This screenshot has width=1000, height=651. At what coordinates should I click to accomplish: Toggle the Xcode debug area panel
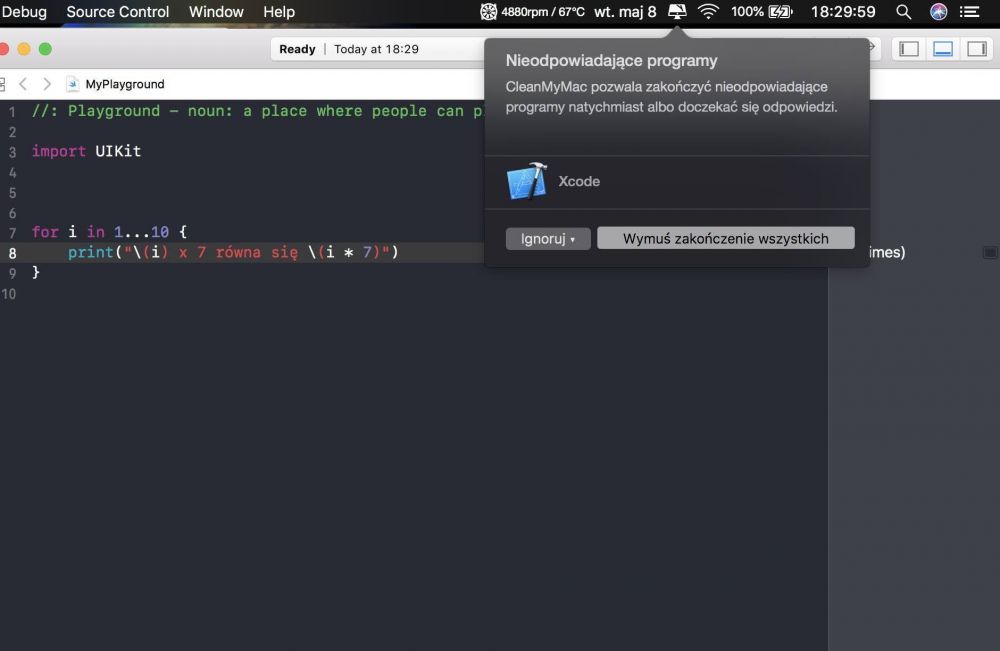[943, 48]
